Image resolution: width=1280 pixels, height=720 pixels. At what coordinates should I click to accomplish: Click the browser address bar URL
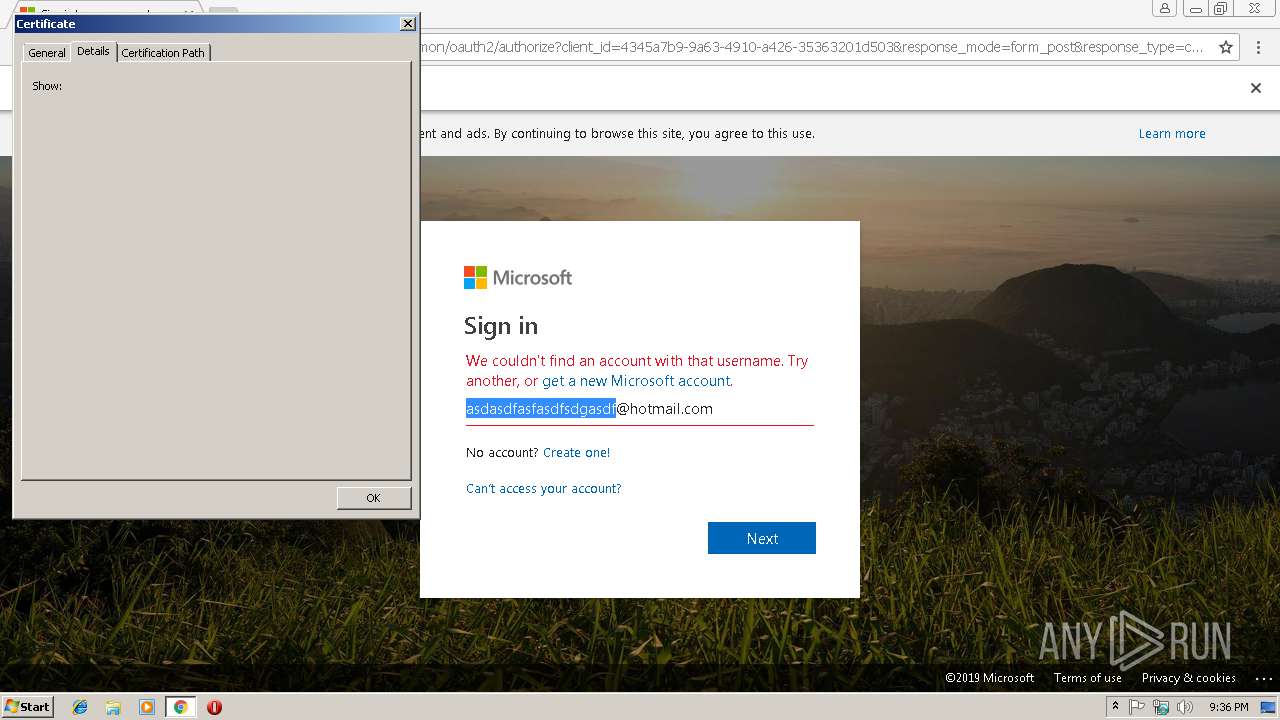pos(812,47)
